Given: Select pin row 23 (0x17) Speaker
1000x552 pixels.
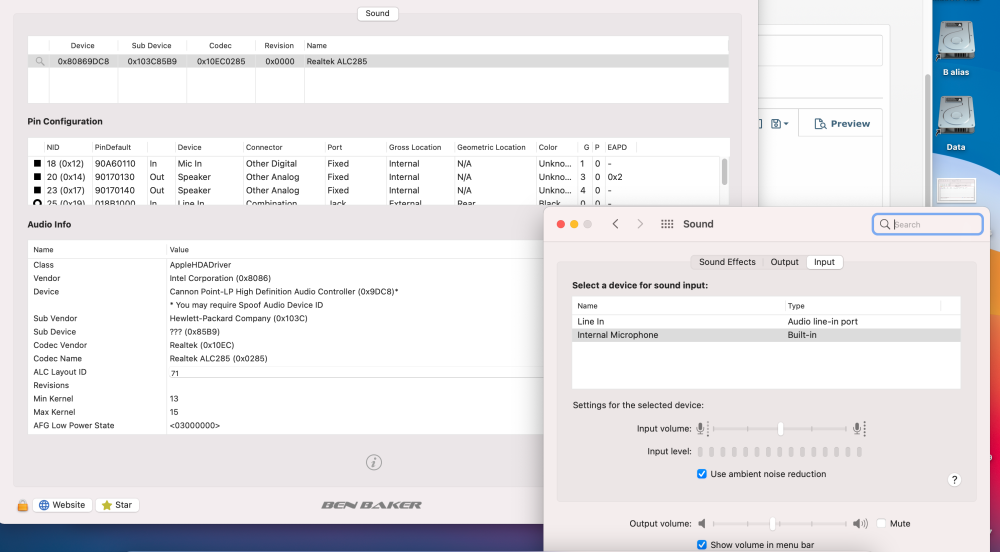Looking at the screenshot, I should click(x=374, y=191).
